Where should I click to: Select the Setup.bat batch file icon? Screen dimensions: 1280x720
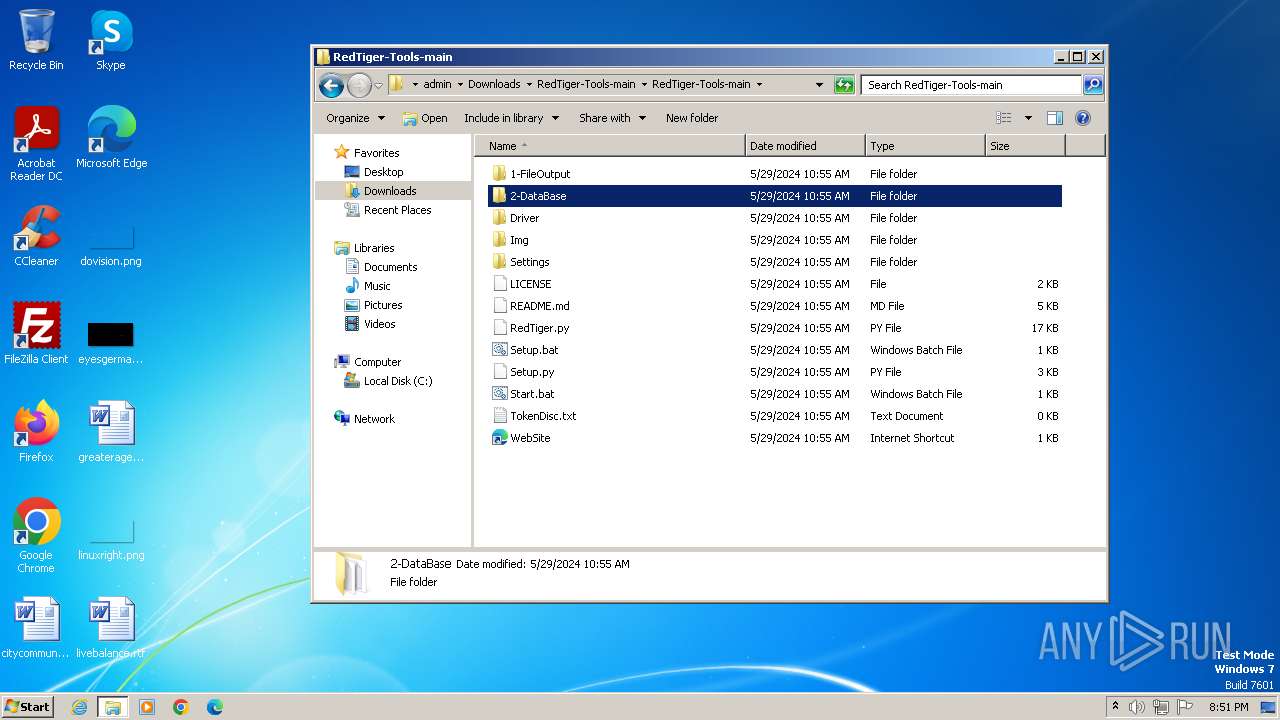pos(500,350)
